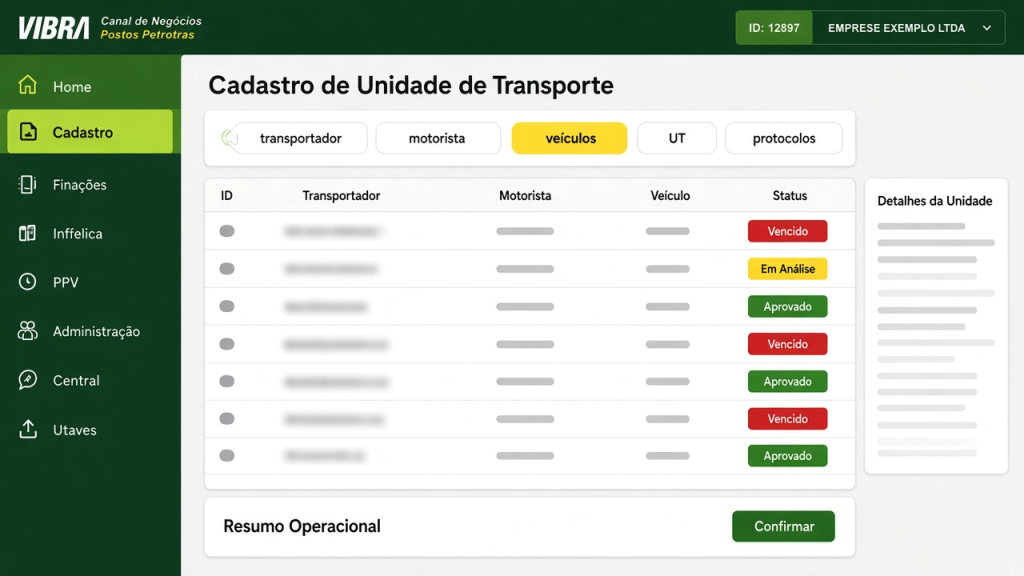
Task: Open the PPV clock icon
Action: point(27,281)
